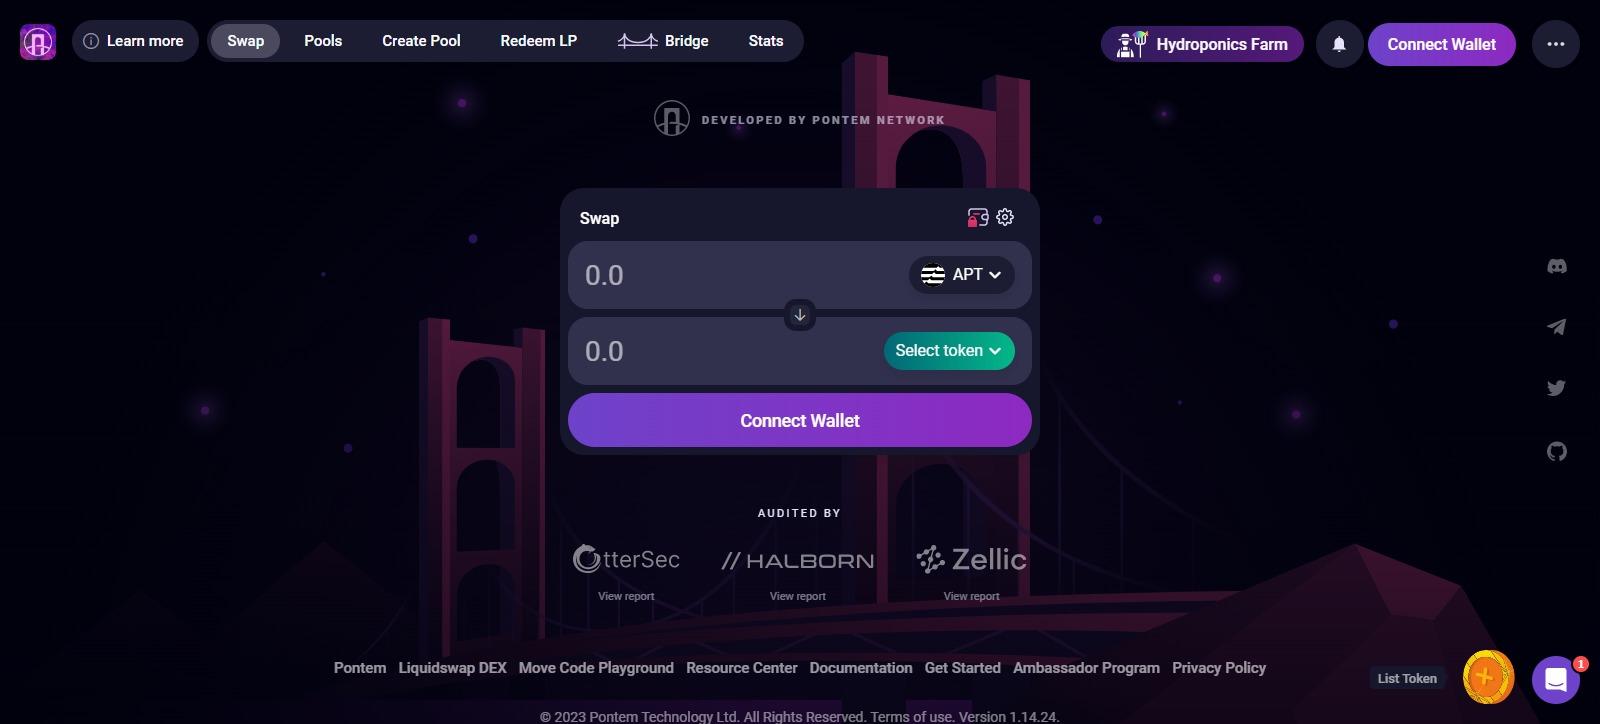View the OtterSec audit report
Viewport: 1600px width, 724px height.
pyautogui.click(x=626, y=596)
